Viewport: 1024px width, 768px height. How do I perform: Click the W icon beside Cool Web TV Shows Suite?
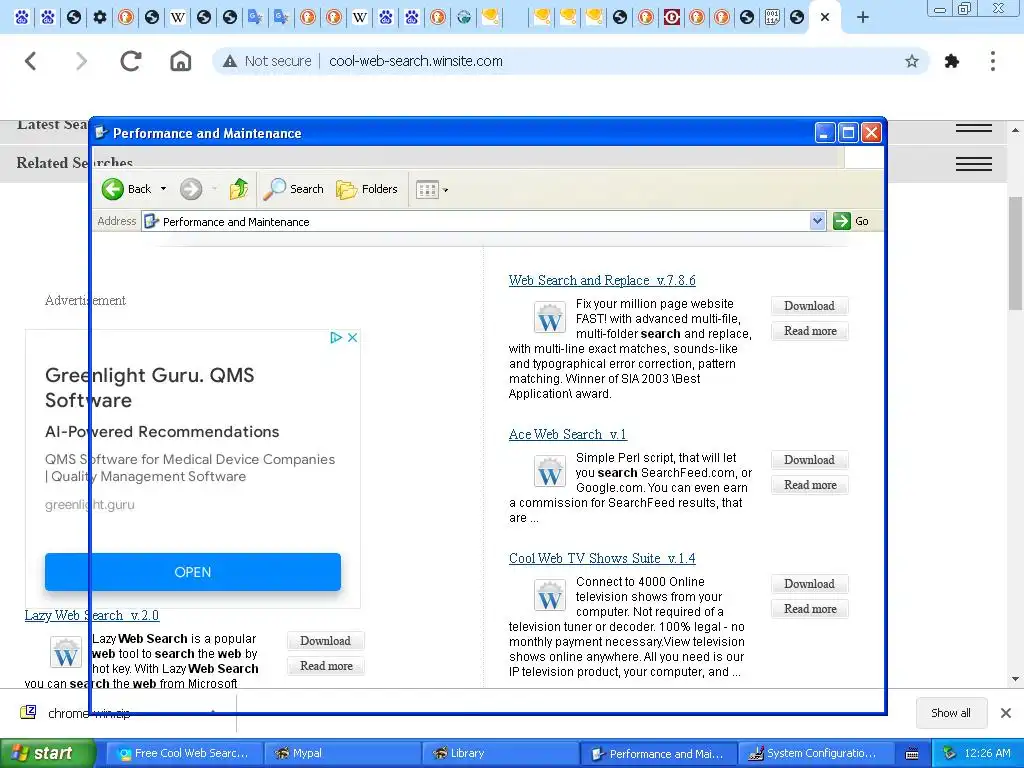pos(550,596)
